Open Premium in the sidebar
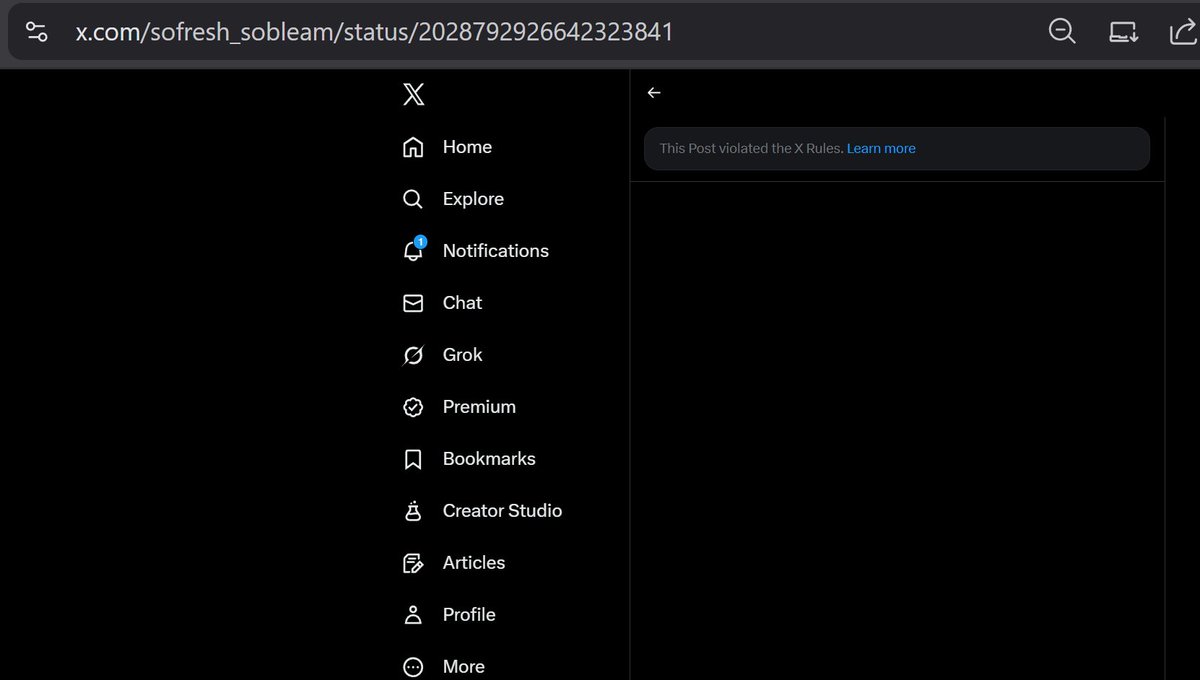This screenshot has height=680, width=1200. click(x=479, y=407)
